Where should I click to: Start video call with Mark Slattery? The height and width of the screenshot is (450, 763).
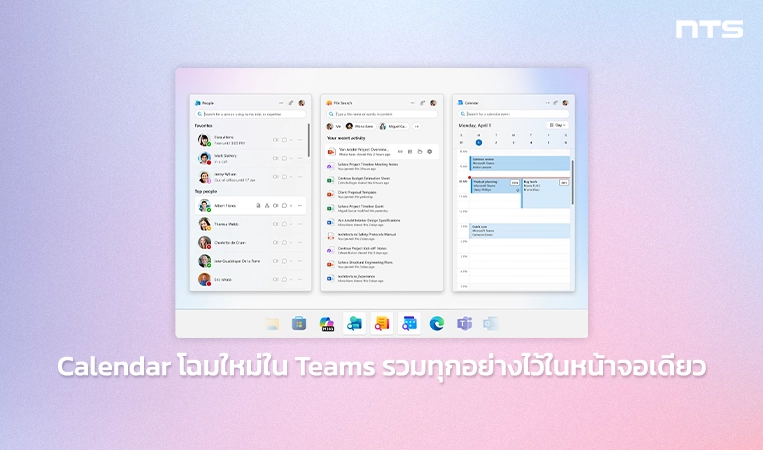(x=275, y=158)
